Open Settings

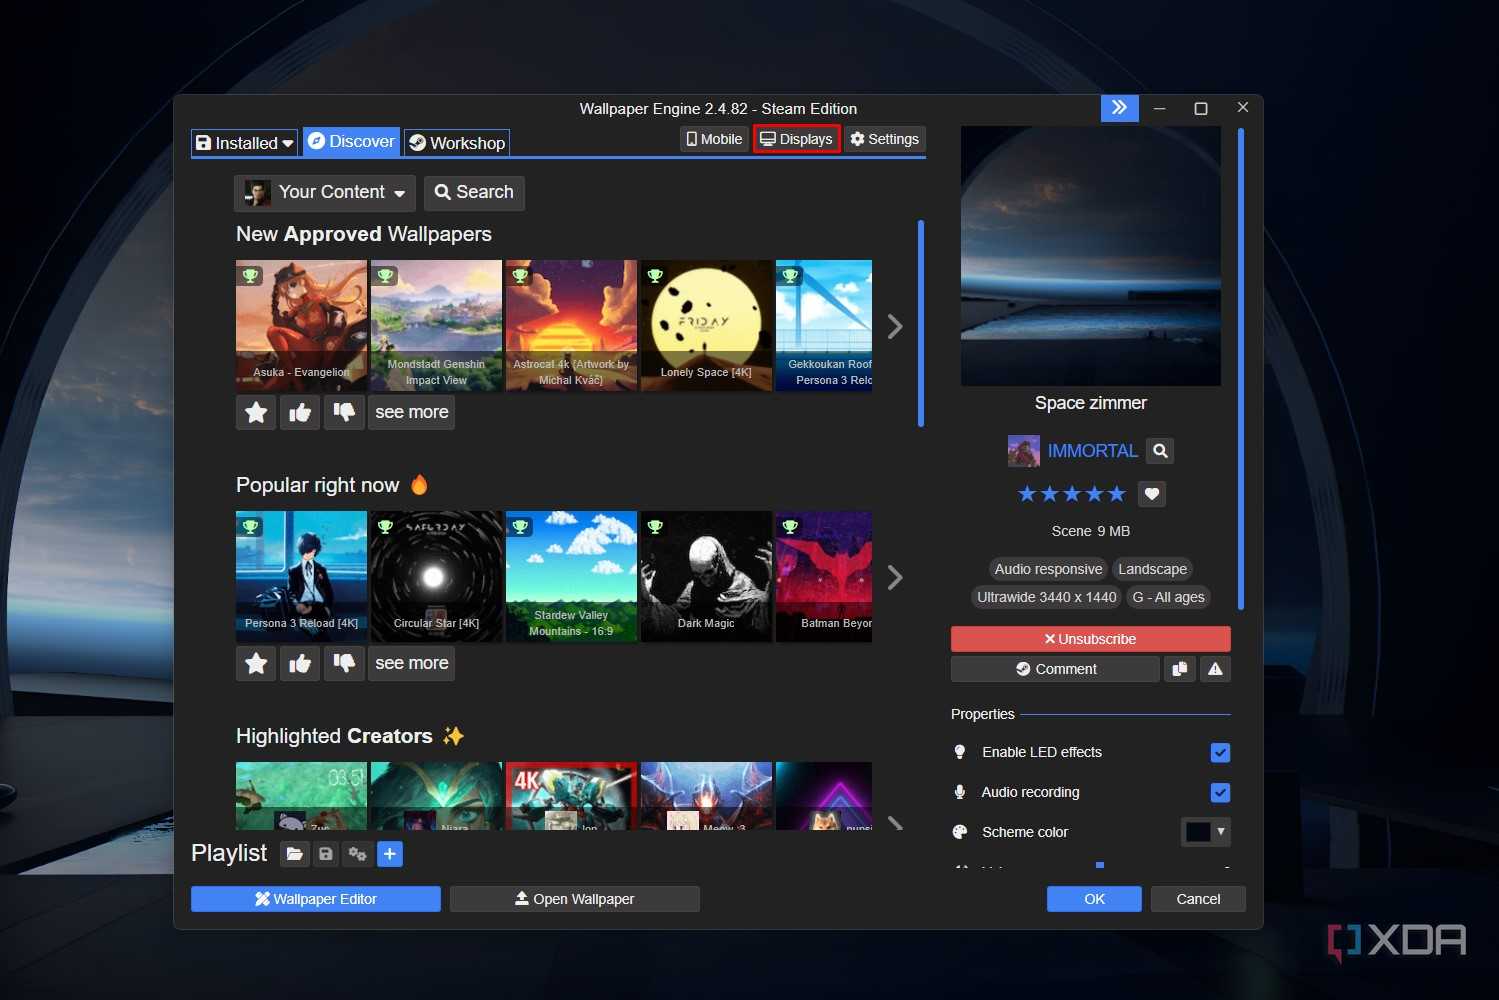click(884, 139)
